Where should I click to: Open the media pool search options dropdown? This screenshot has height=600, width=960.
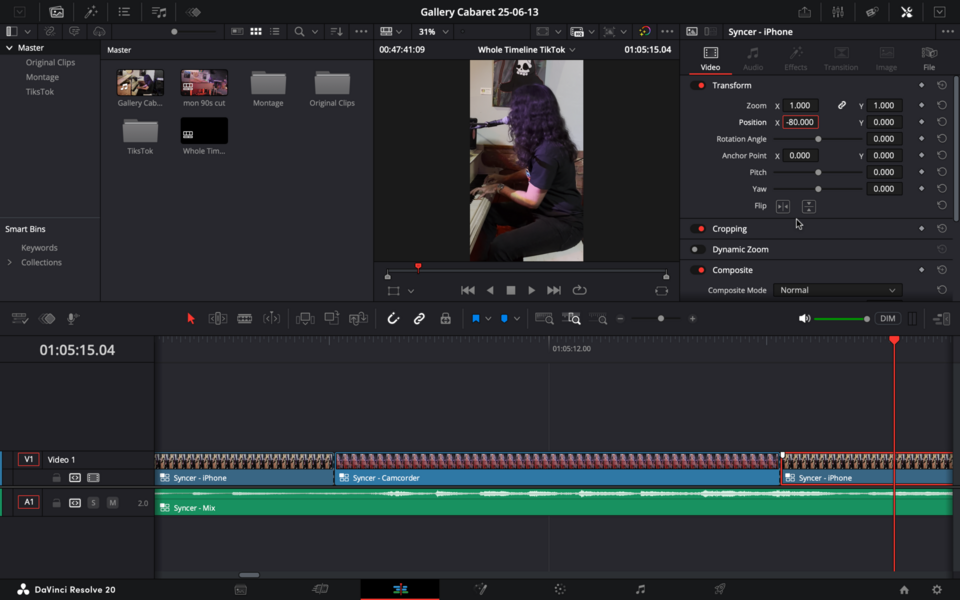(x=315, y=31)
